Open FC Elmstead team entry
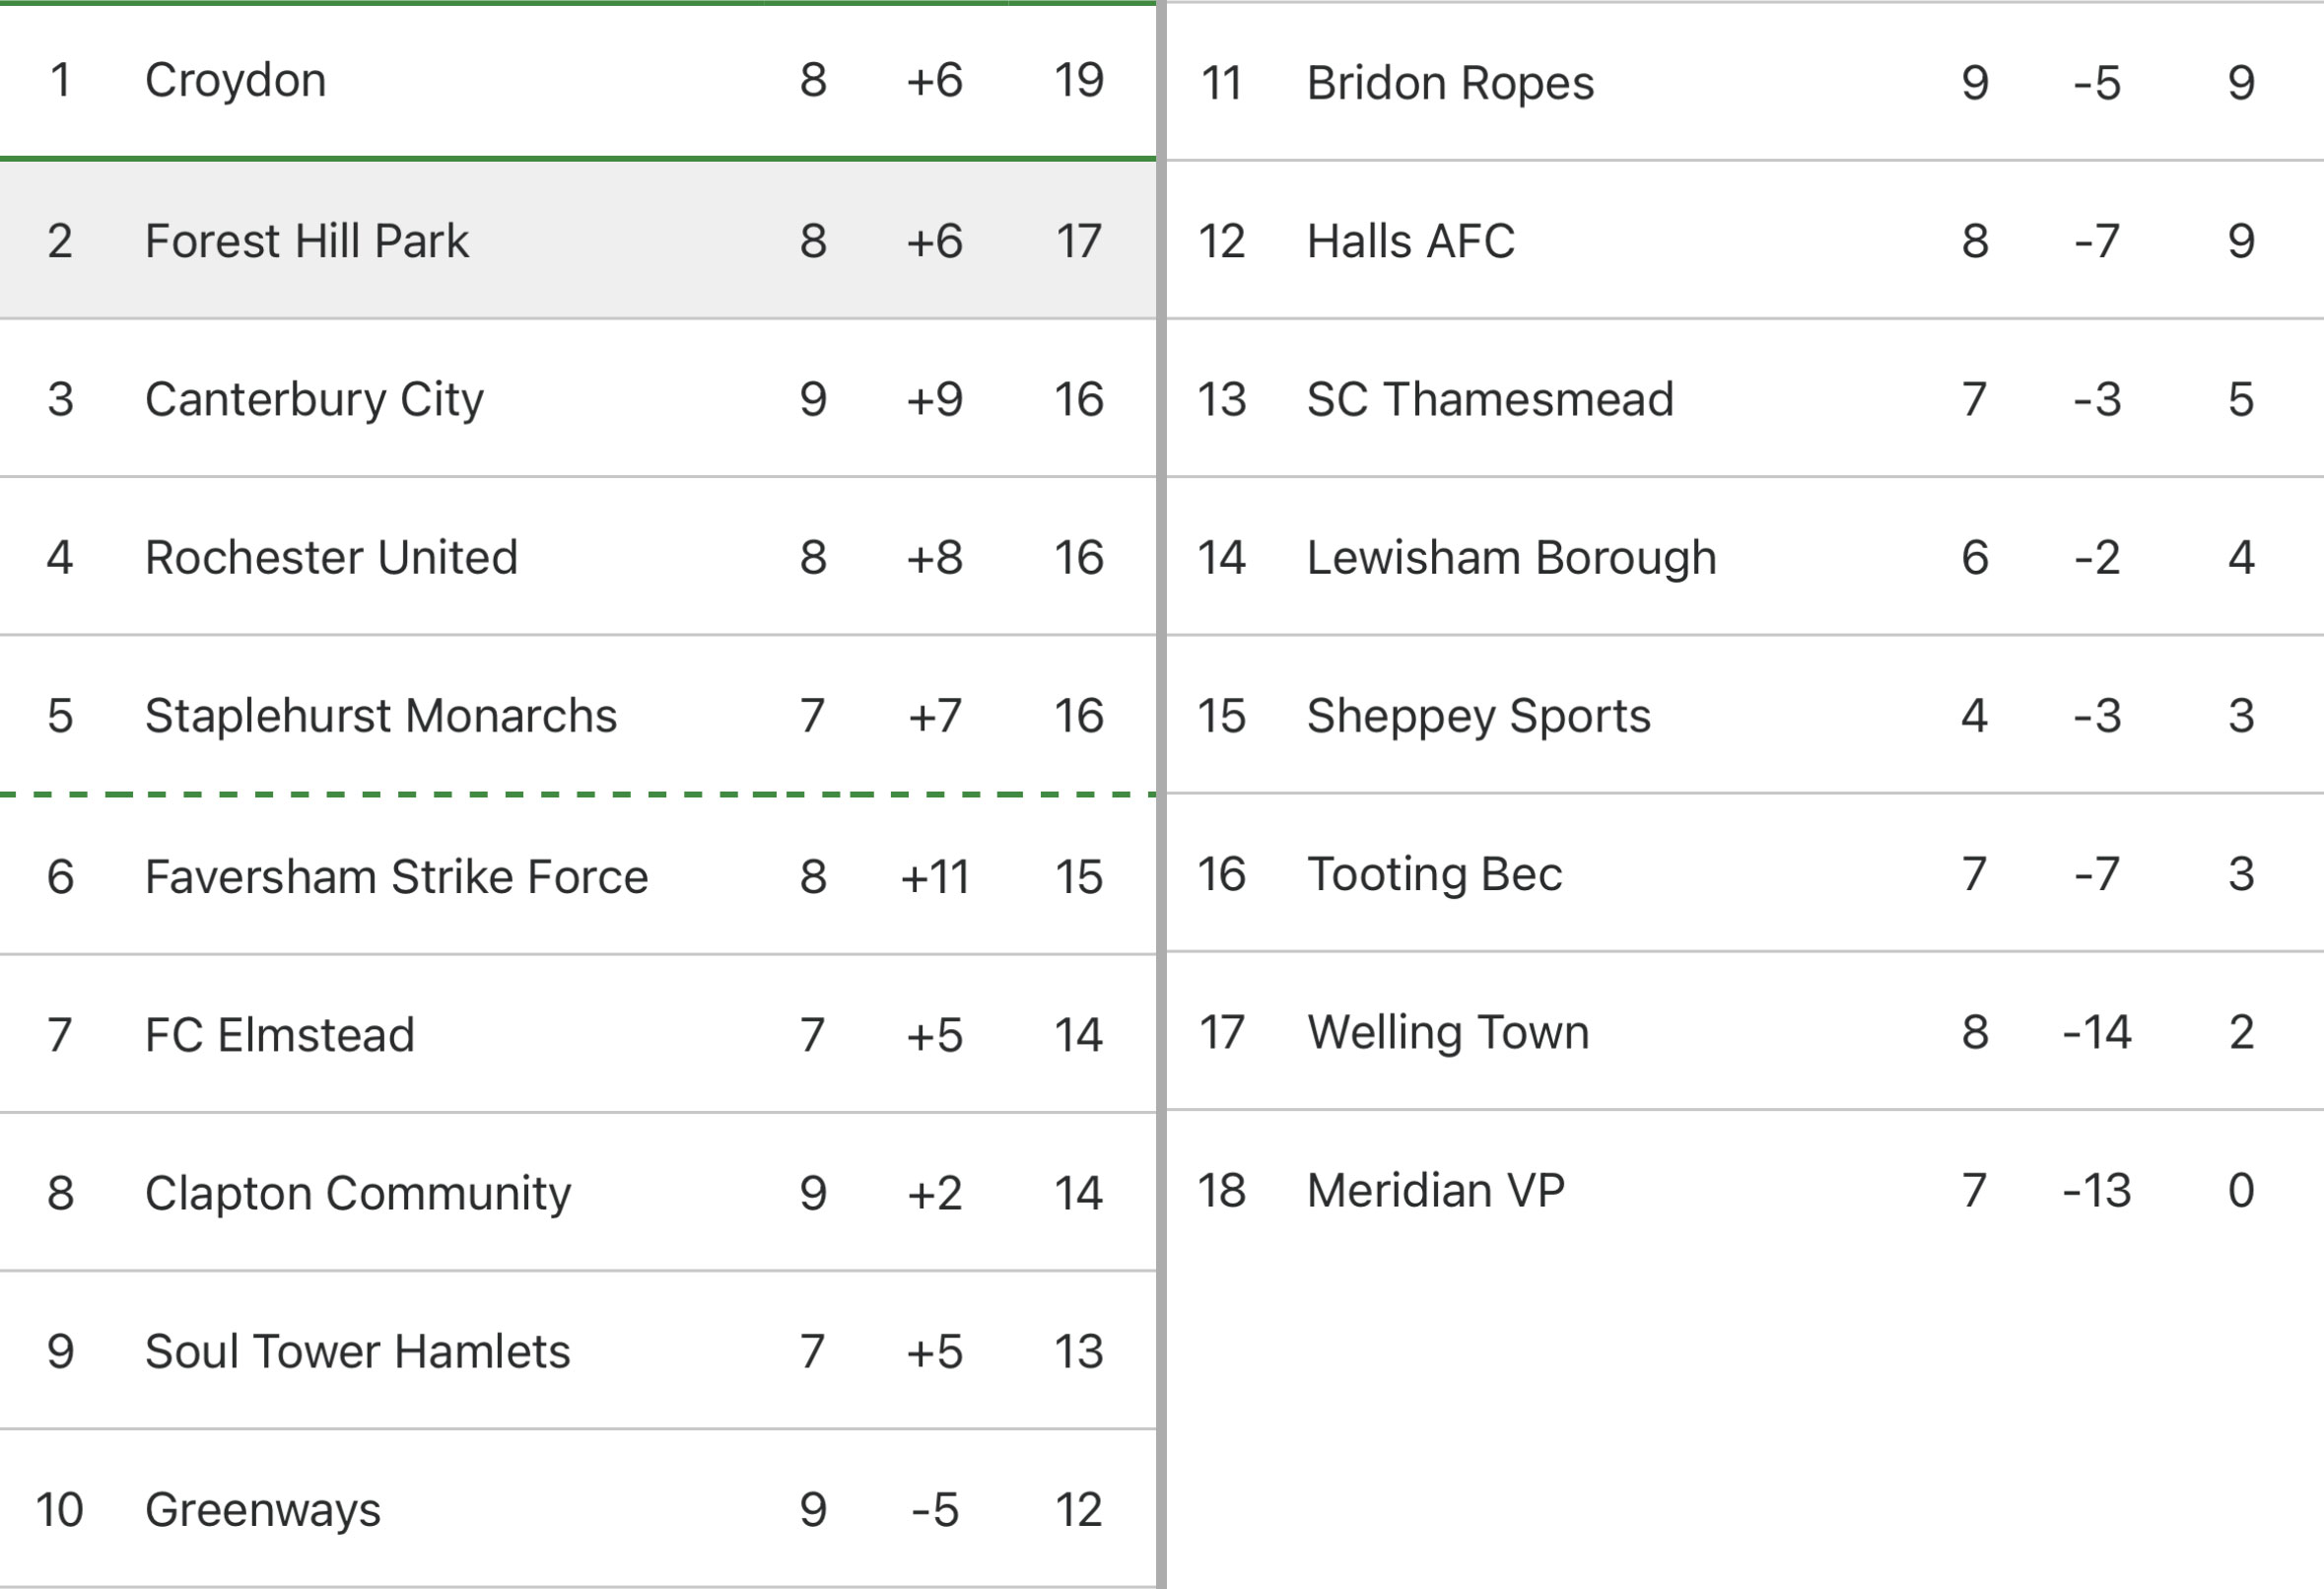 click(578, 1033)
